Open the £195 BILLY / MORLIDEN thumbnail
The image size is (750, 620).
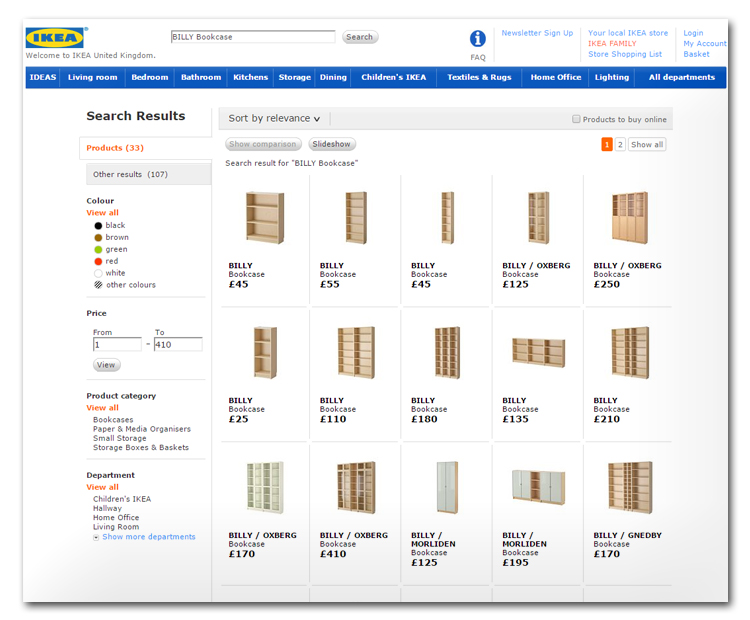pyautogui.click(x=539, y=486)
